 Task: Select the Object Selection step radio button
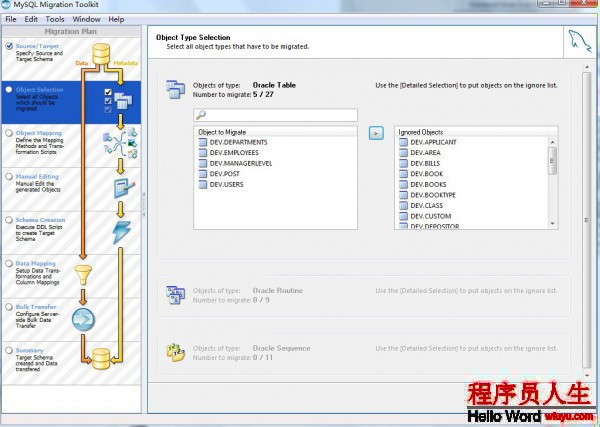click(x=9, y=90)
